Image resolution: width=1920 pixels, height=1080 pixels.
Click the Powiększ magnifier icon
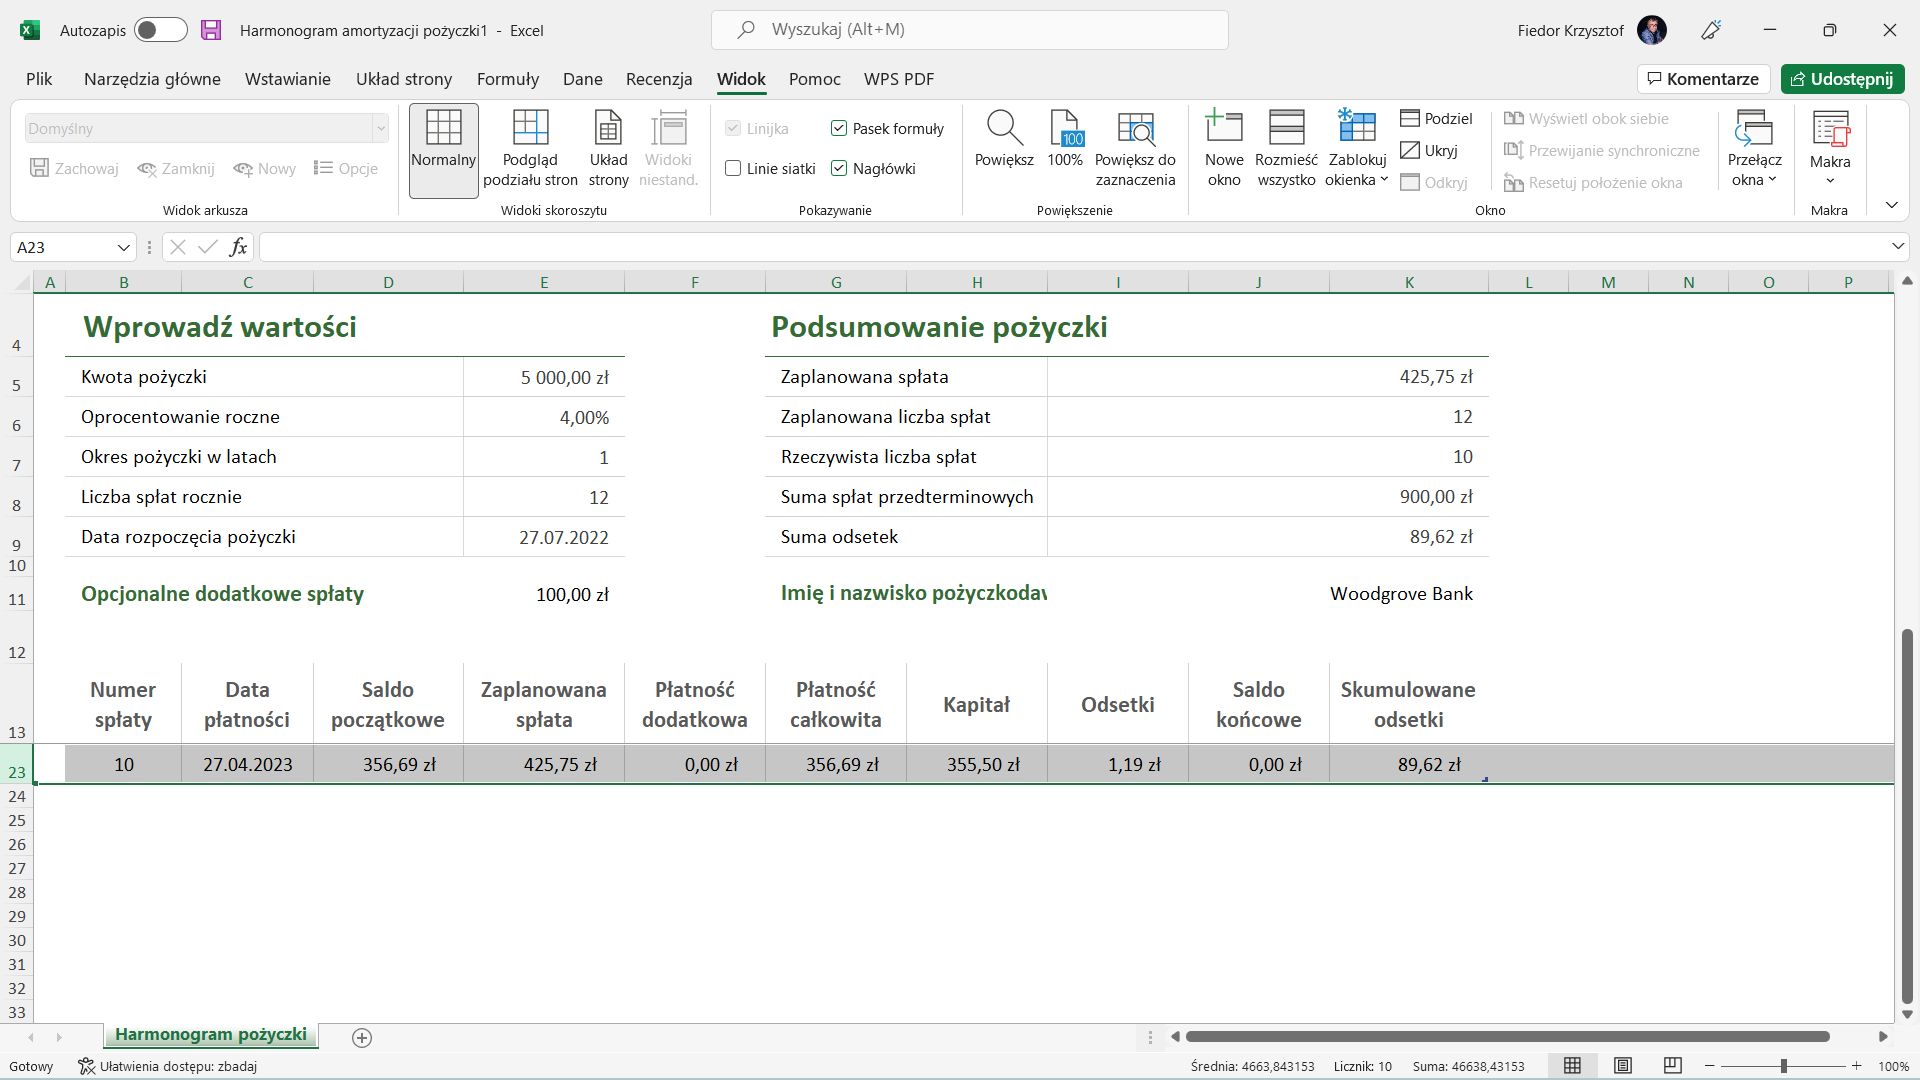[x=1004, y=130]
